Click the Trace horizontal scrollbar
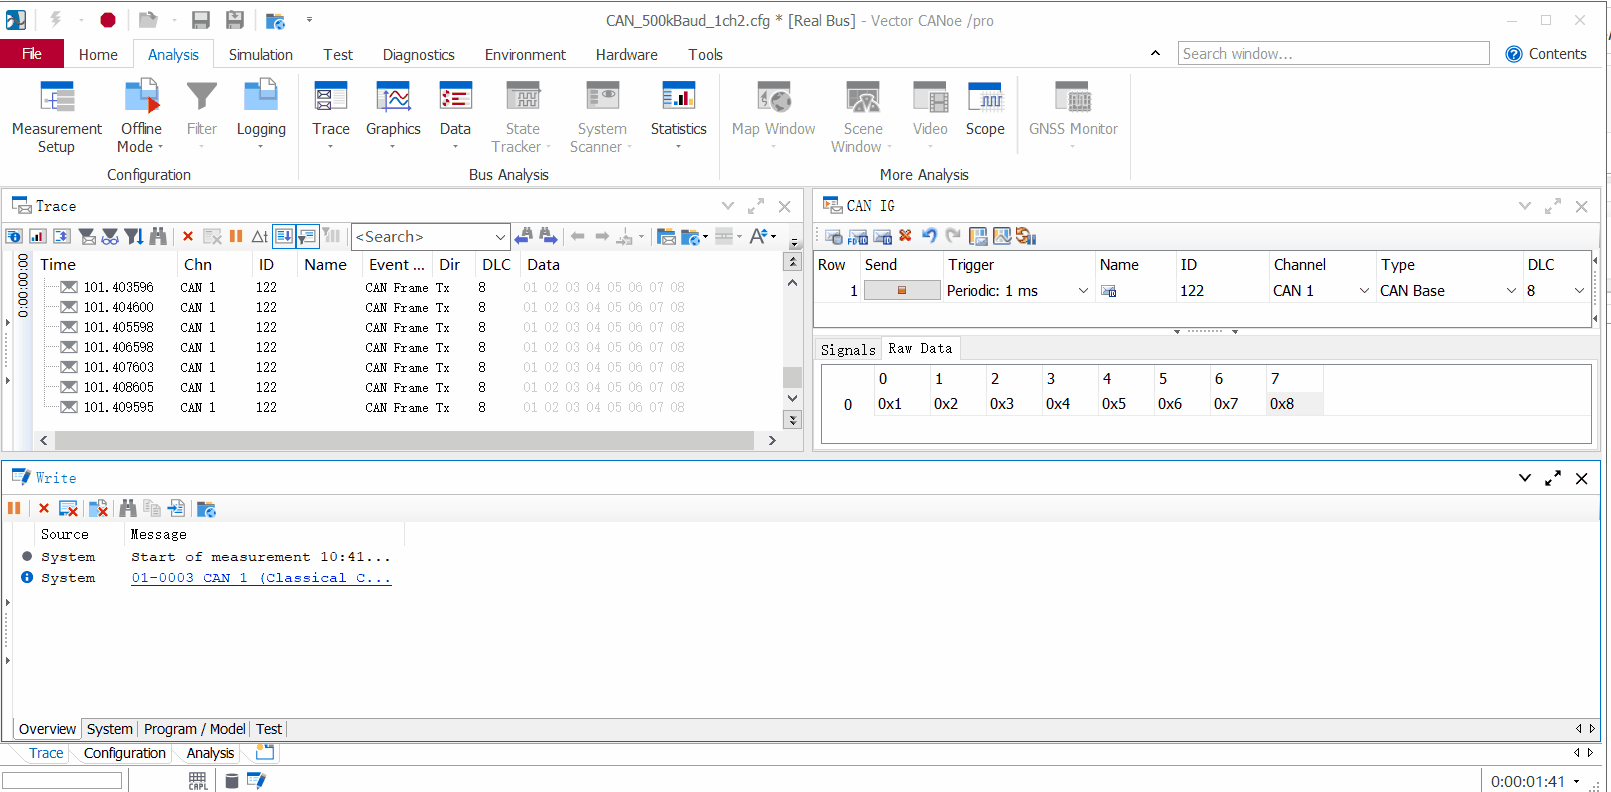1611x792 pixels. click(404, 441)
